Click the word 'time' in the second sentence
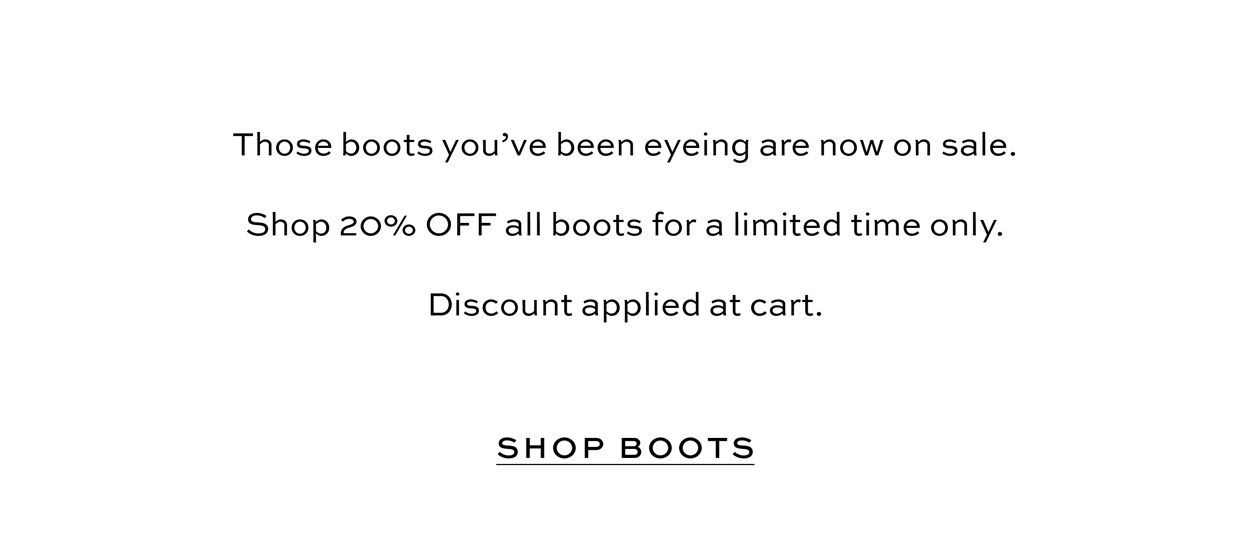 tap(879, 226)
